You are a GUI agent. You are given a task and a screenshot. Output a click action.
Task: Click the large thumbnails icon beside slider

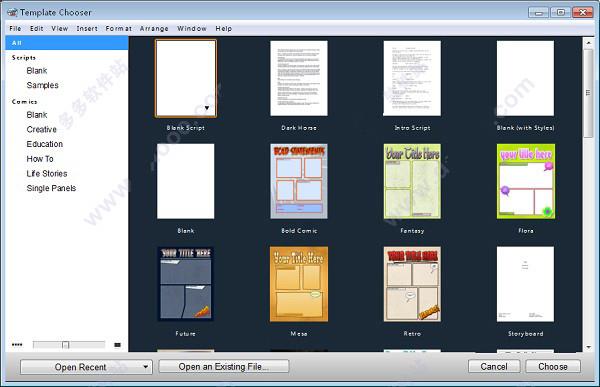117,345
